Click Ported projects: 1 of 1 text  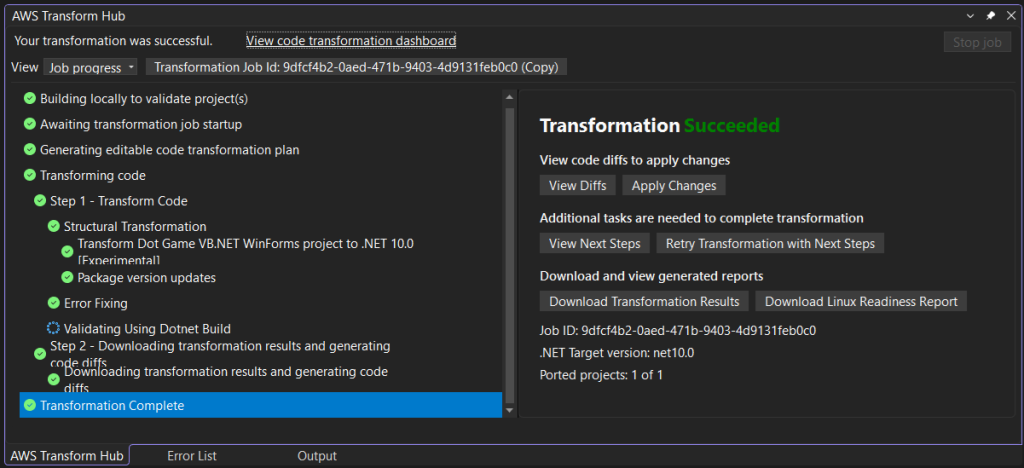click(601, 375)
